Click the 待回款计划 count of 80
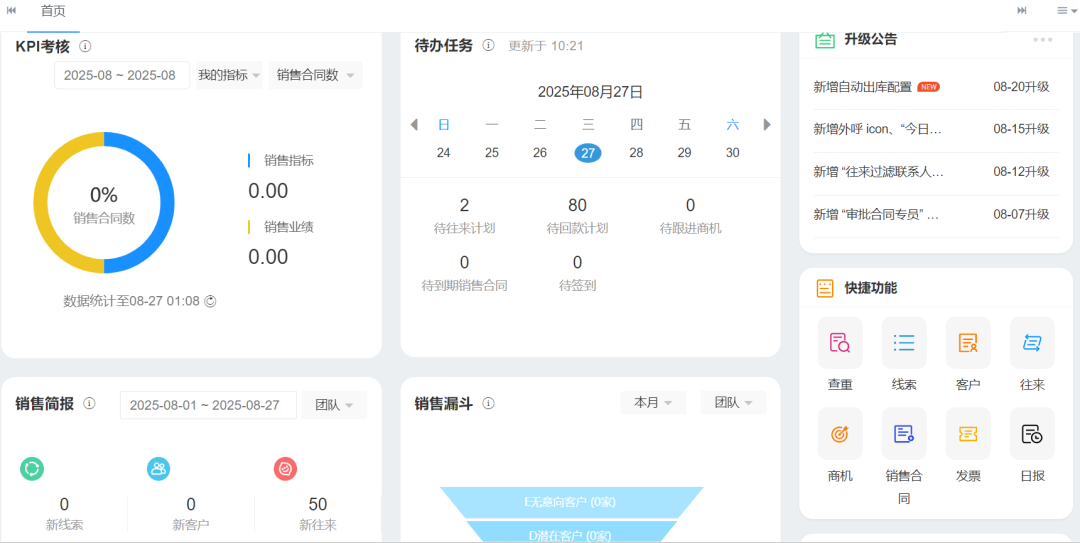1080x543 pixels. [x=577, y=206]
